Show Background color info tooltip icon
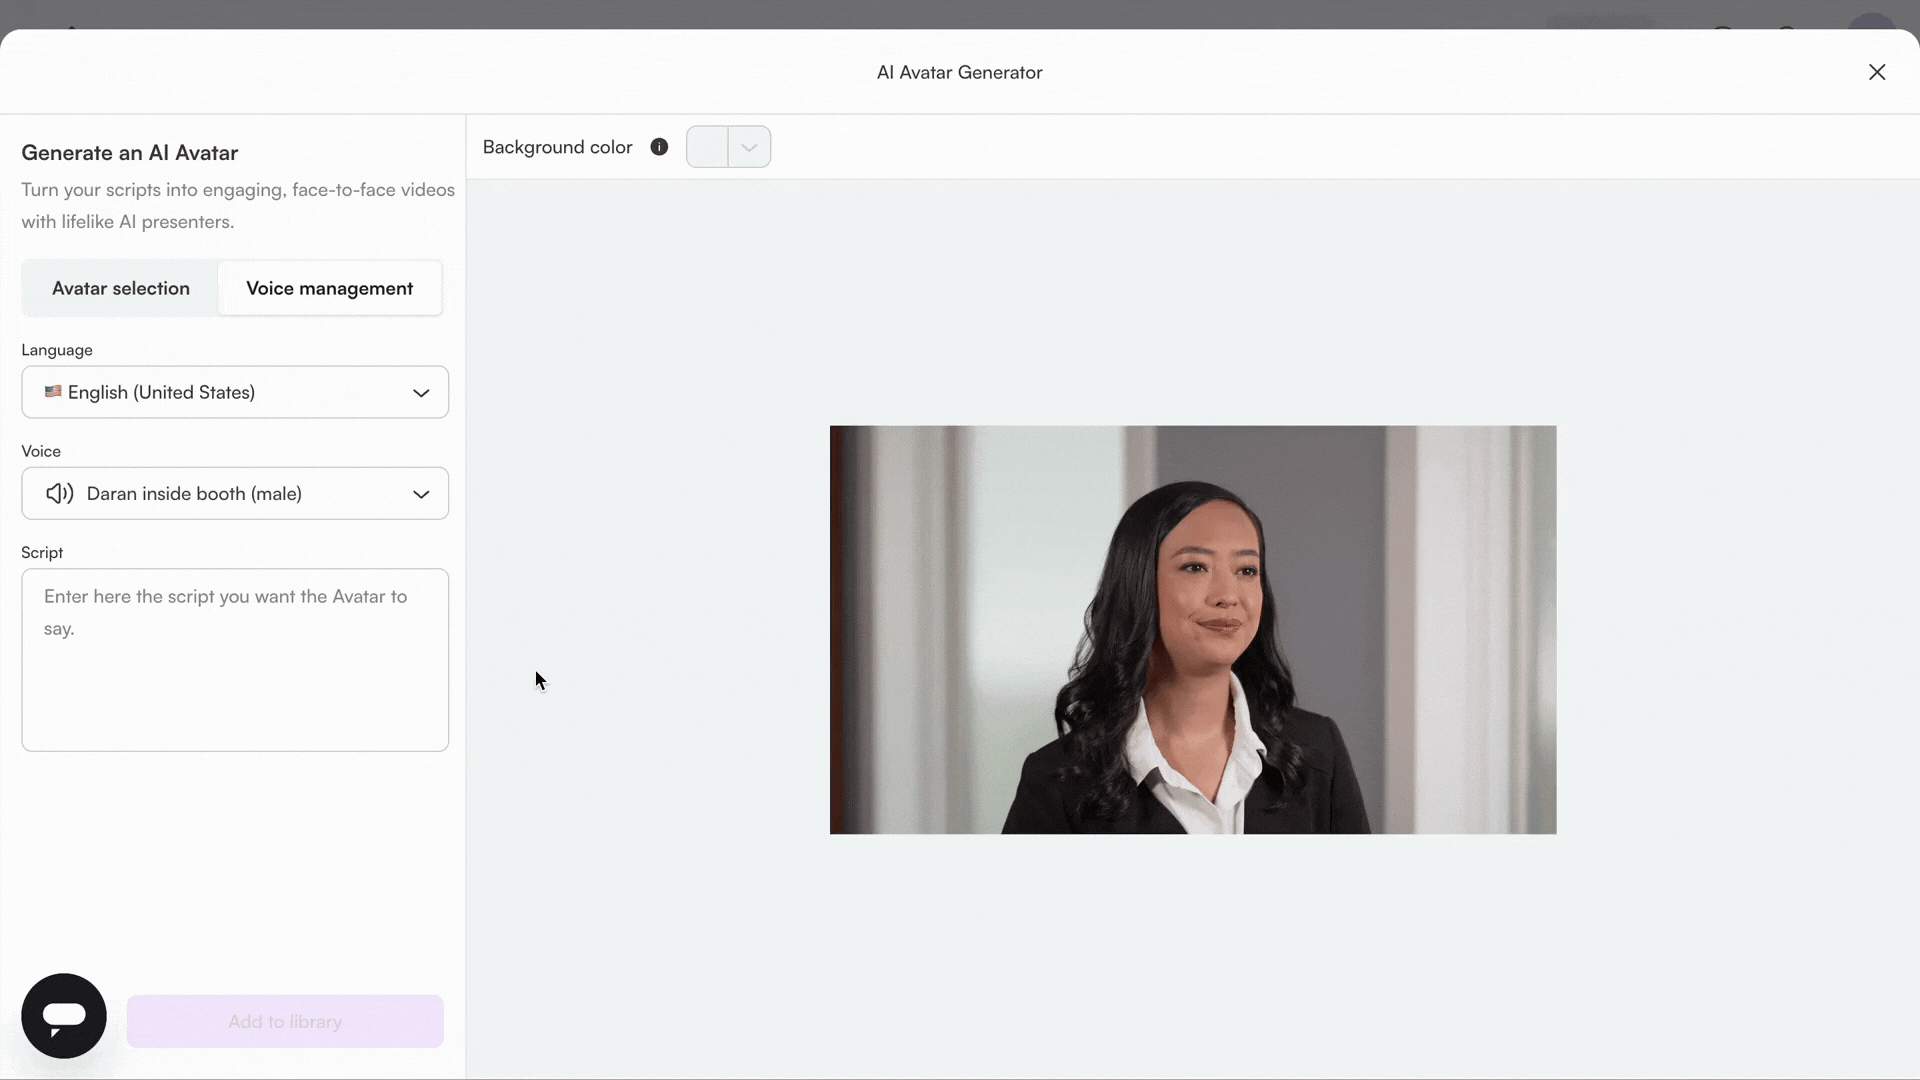Image resolution: width=1920 pixels, height=1080 pixels. click(659, 147)
